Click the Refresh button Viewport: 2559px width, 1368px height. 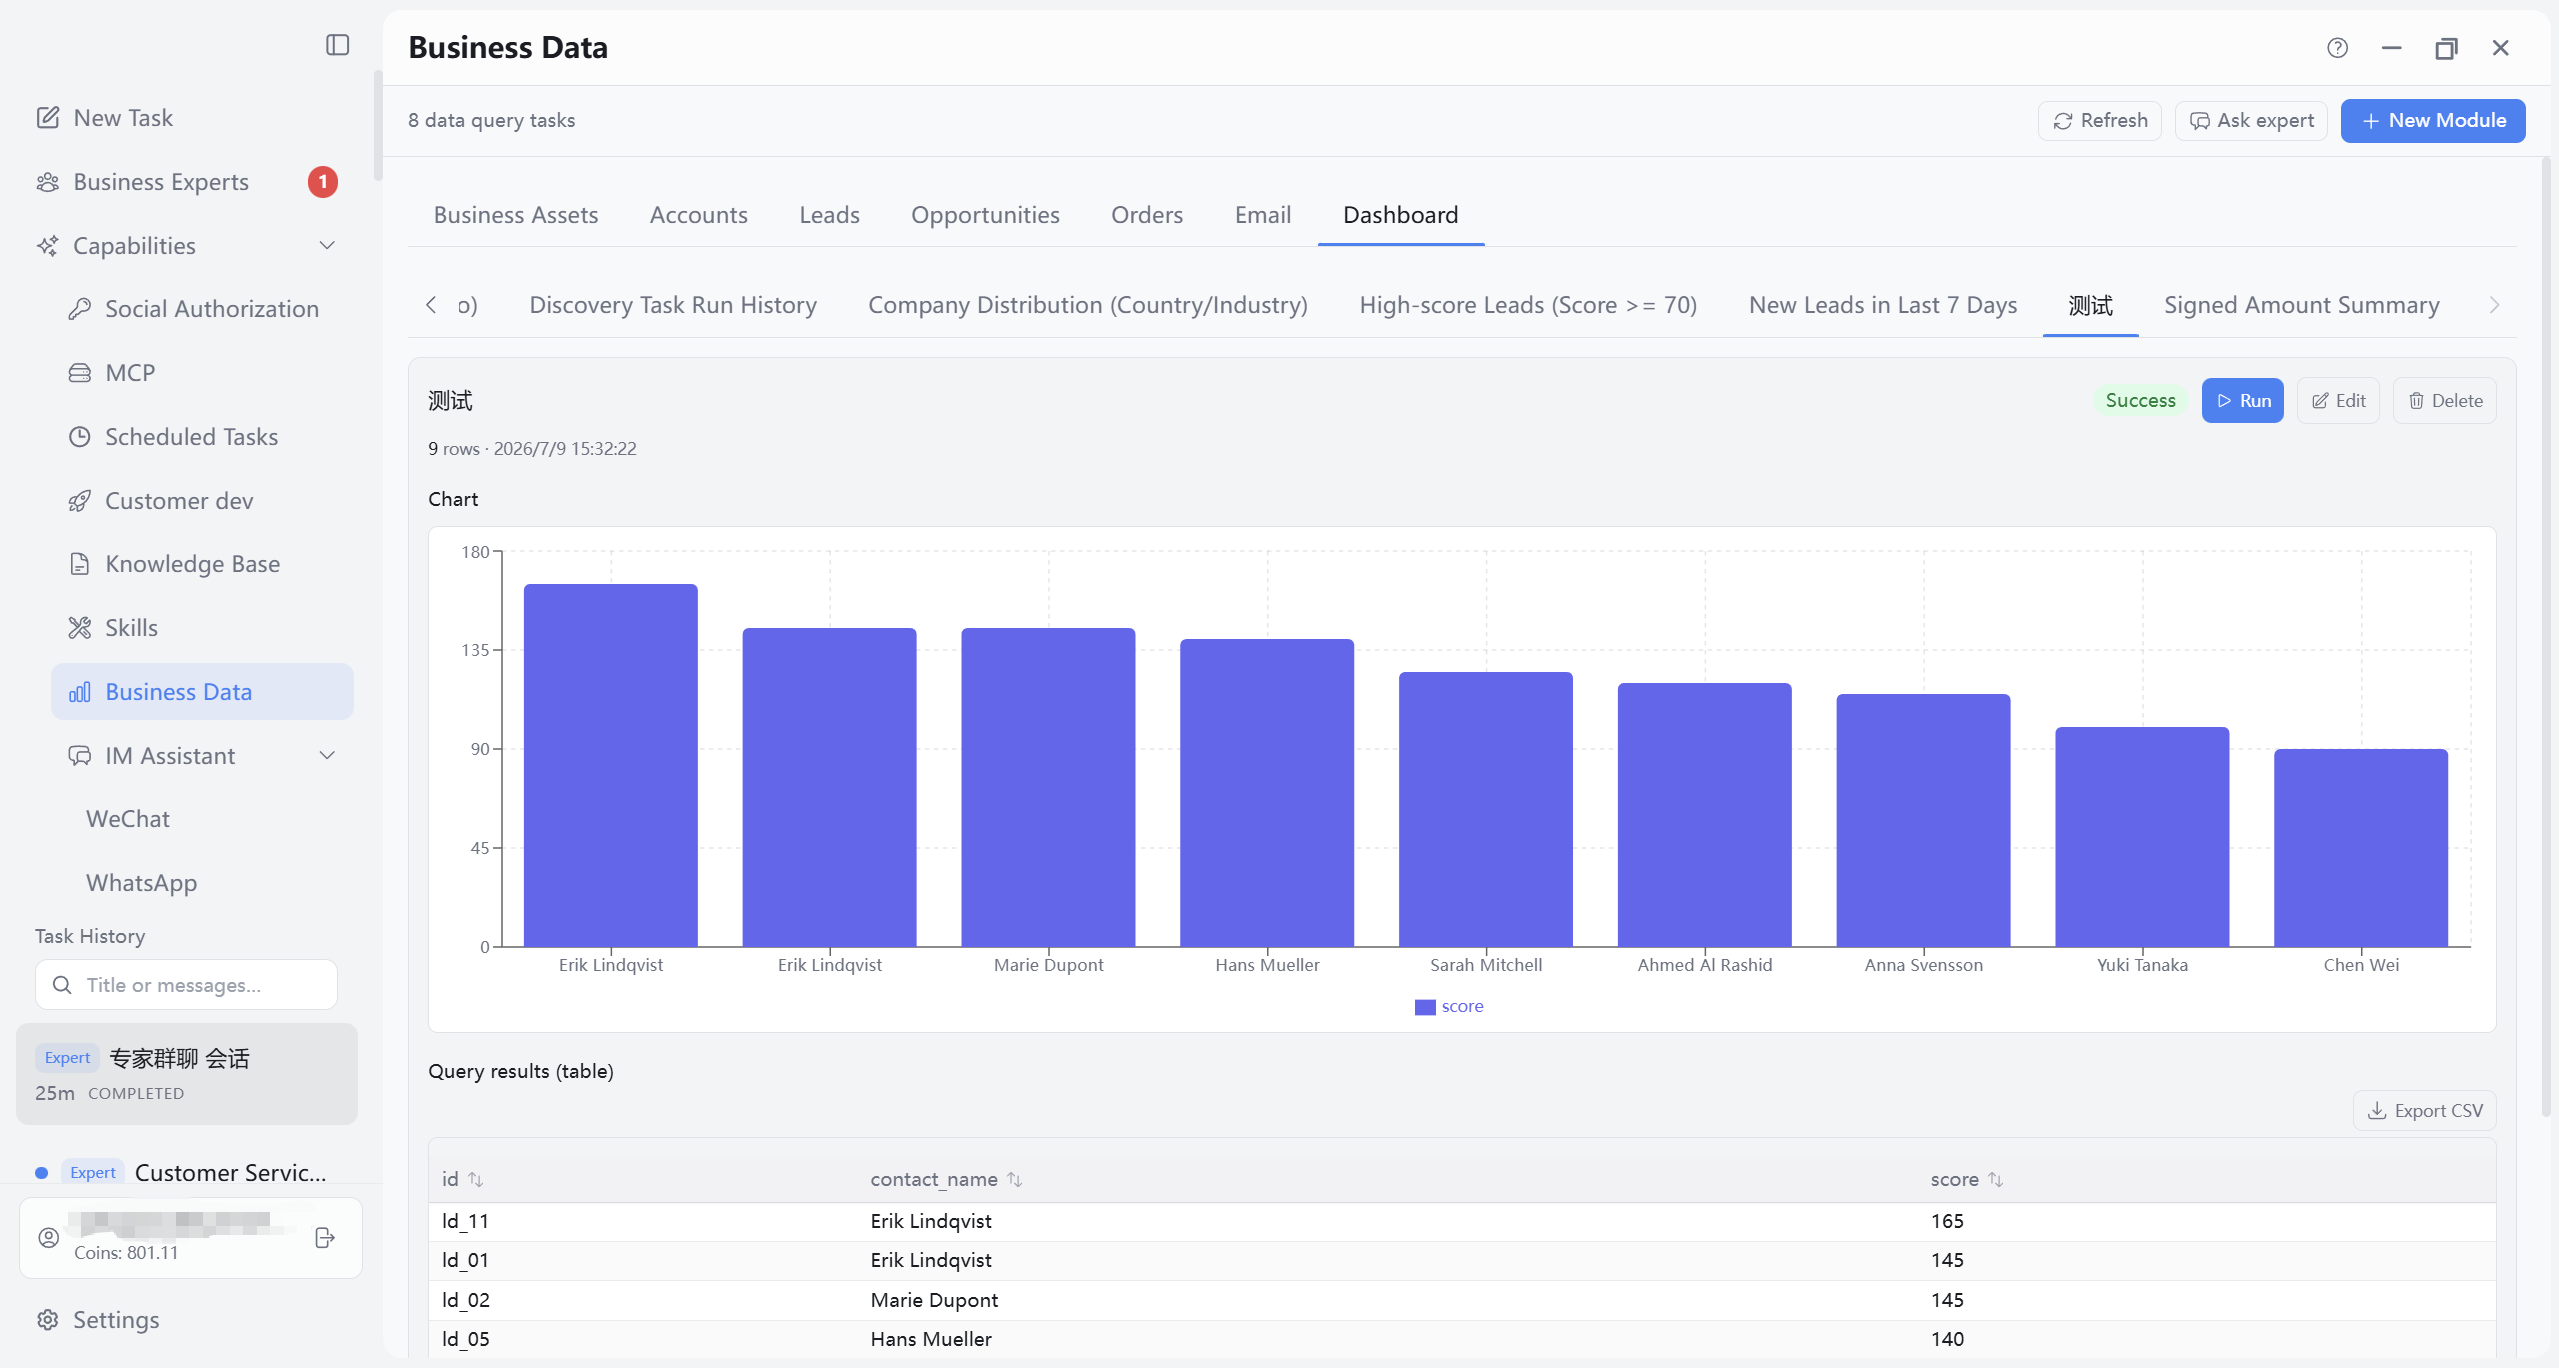pyautogui.click(x=2099, y=121)
